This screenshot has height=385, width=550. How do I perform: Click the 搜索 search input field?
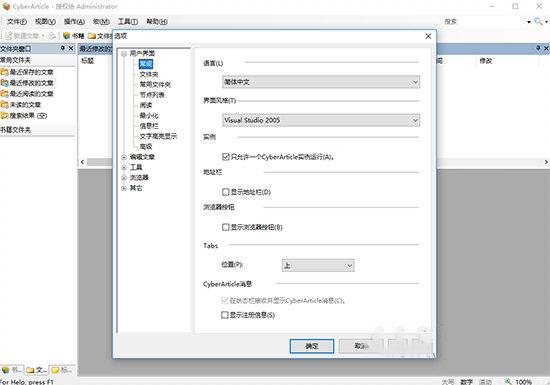click(483, 22)
